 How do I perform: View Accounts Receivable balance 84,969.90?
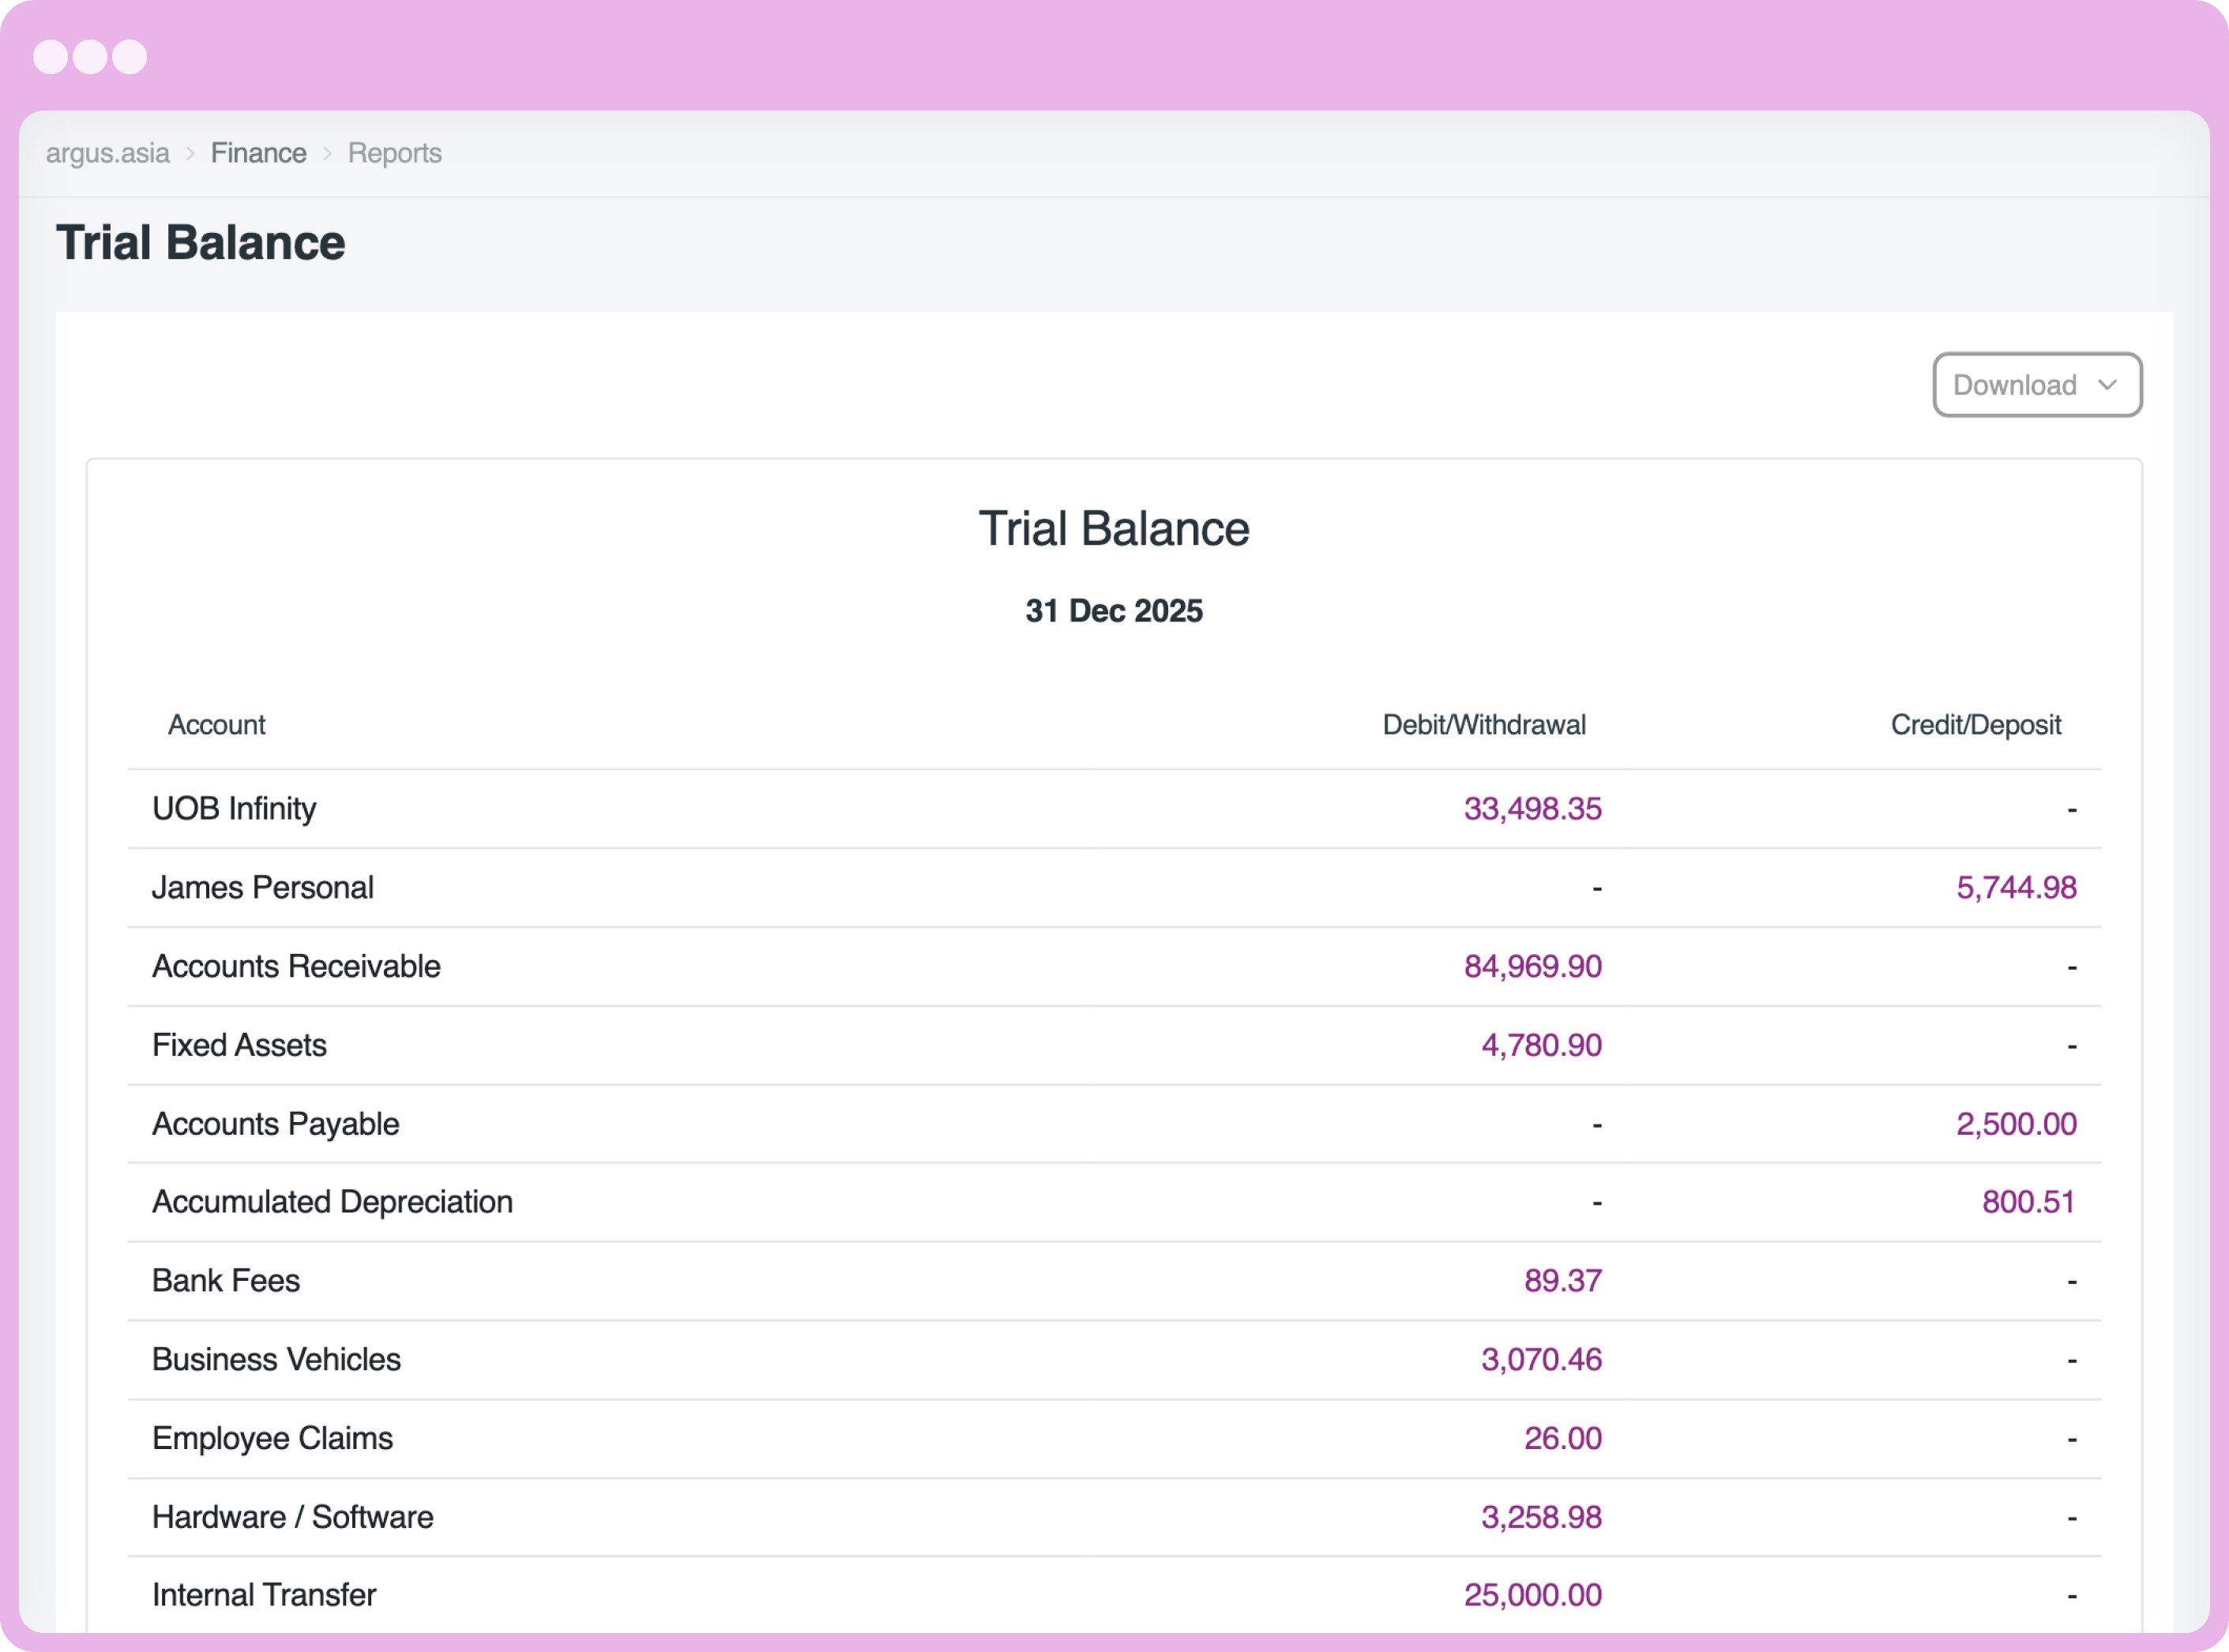(x=1529, y=966)
